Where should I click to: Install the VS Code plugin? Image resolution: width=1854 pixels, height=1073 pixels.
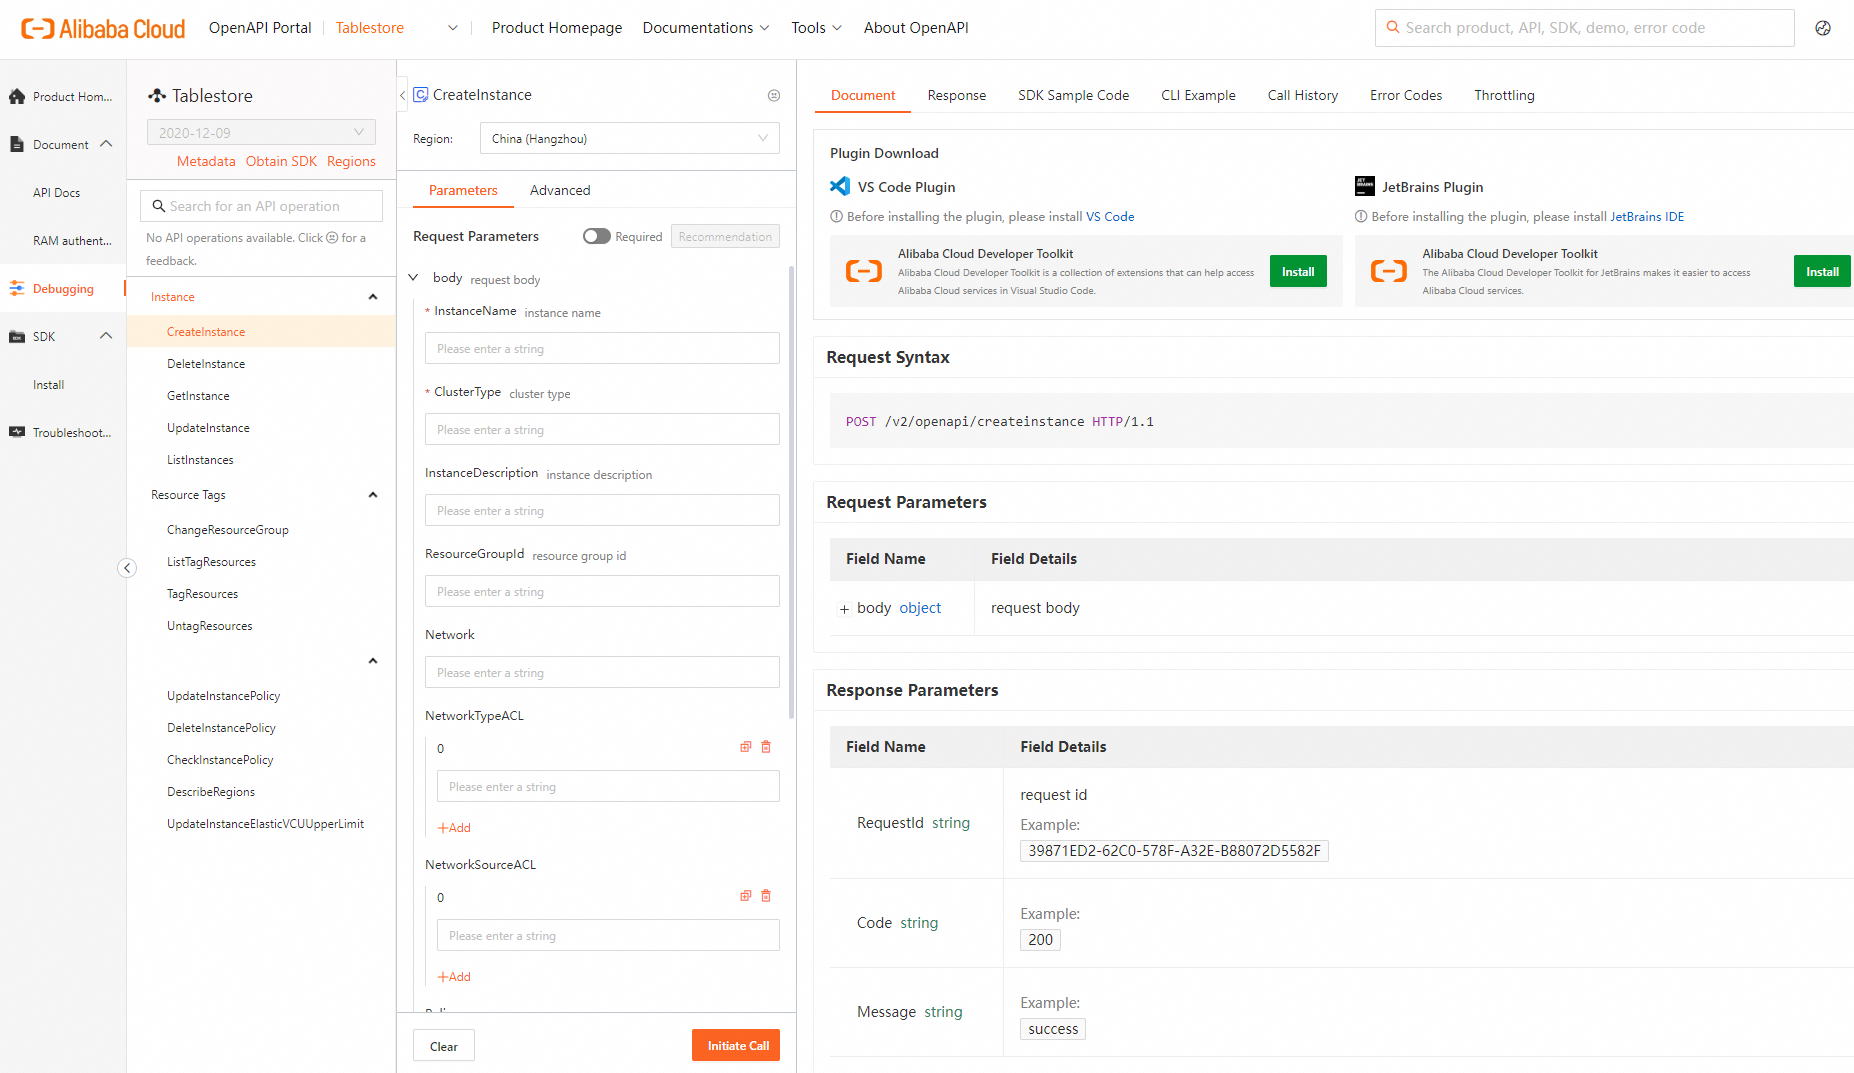tap(1298, 271)
